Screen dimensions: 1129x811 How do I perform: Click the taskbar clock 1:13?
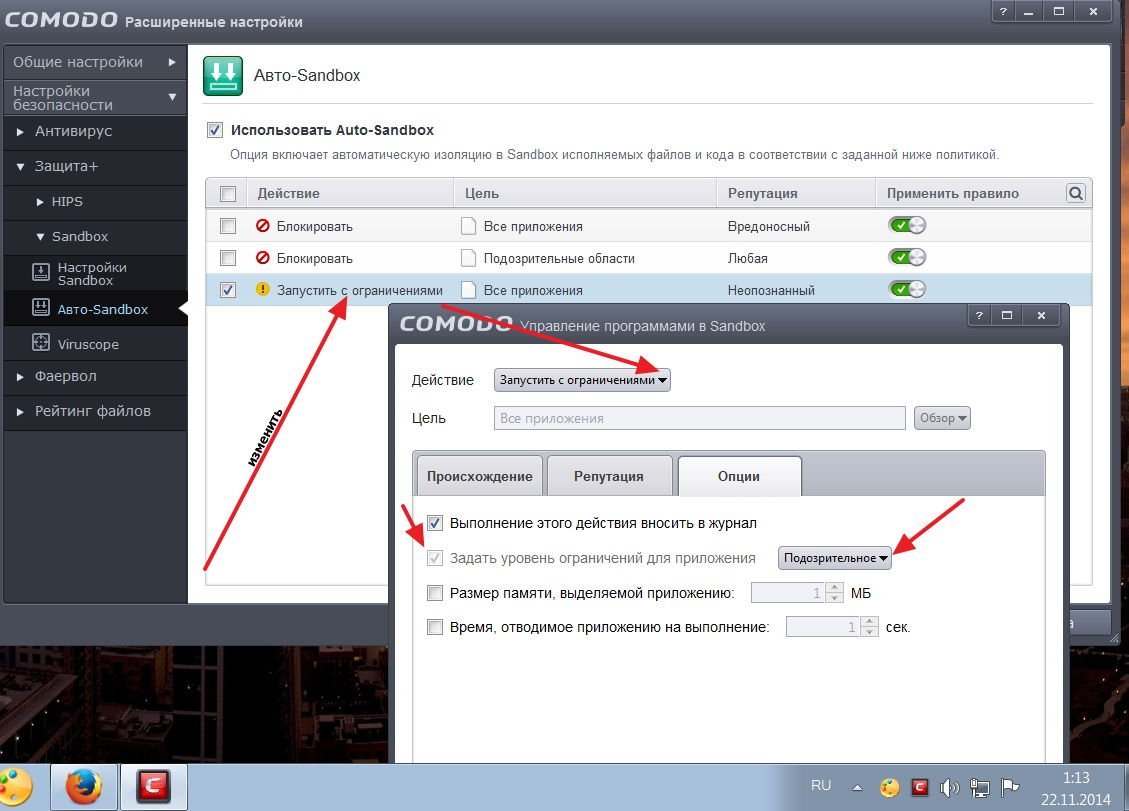(x=1076, y=778)
